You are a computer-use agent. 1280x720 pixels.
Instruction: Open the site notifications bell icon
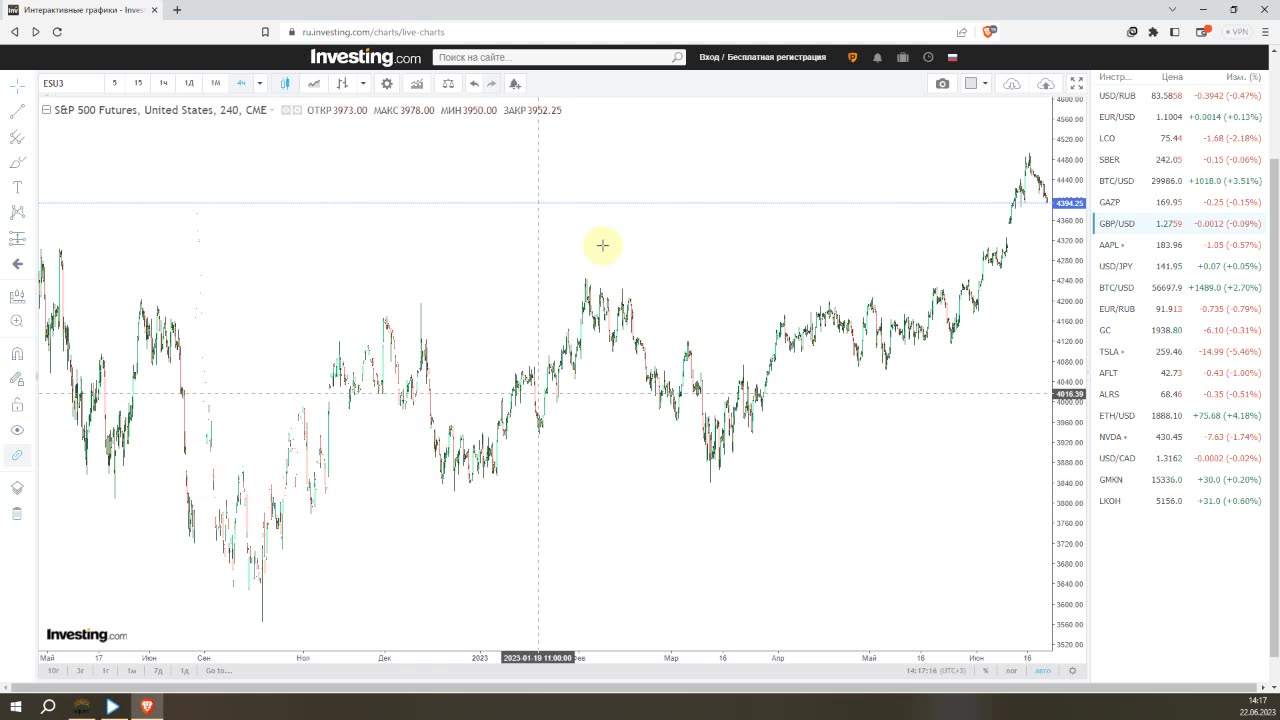[x=878, y=57]
